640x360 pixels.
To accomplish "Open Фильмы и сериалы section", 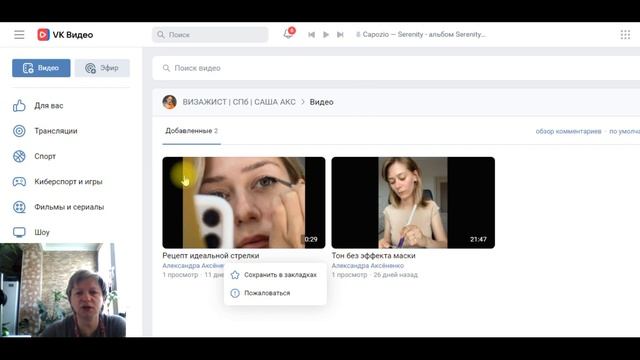I will point(69,207).
